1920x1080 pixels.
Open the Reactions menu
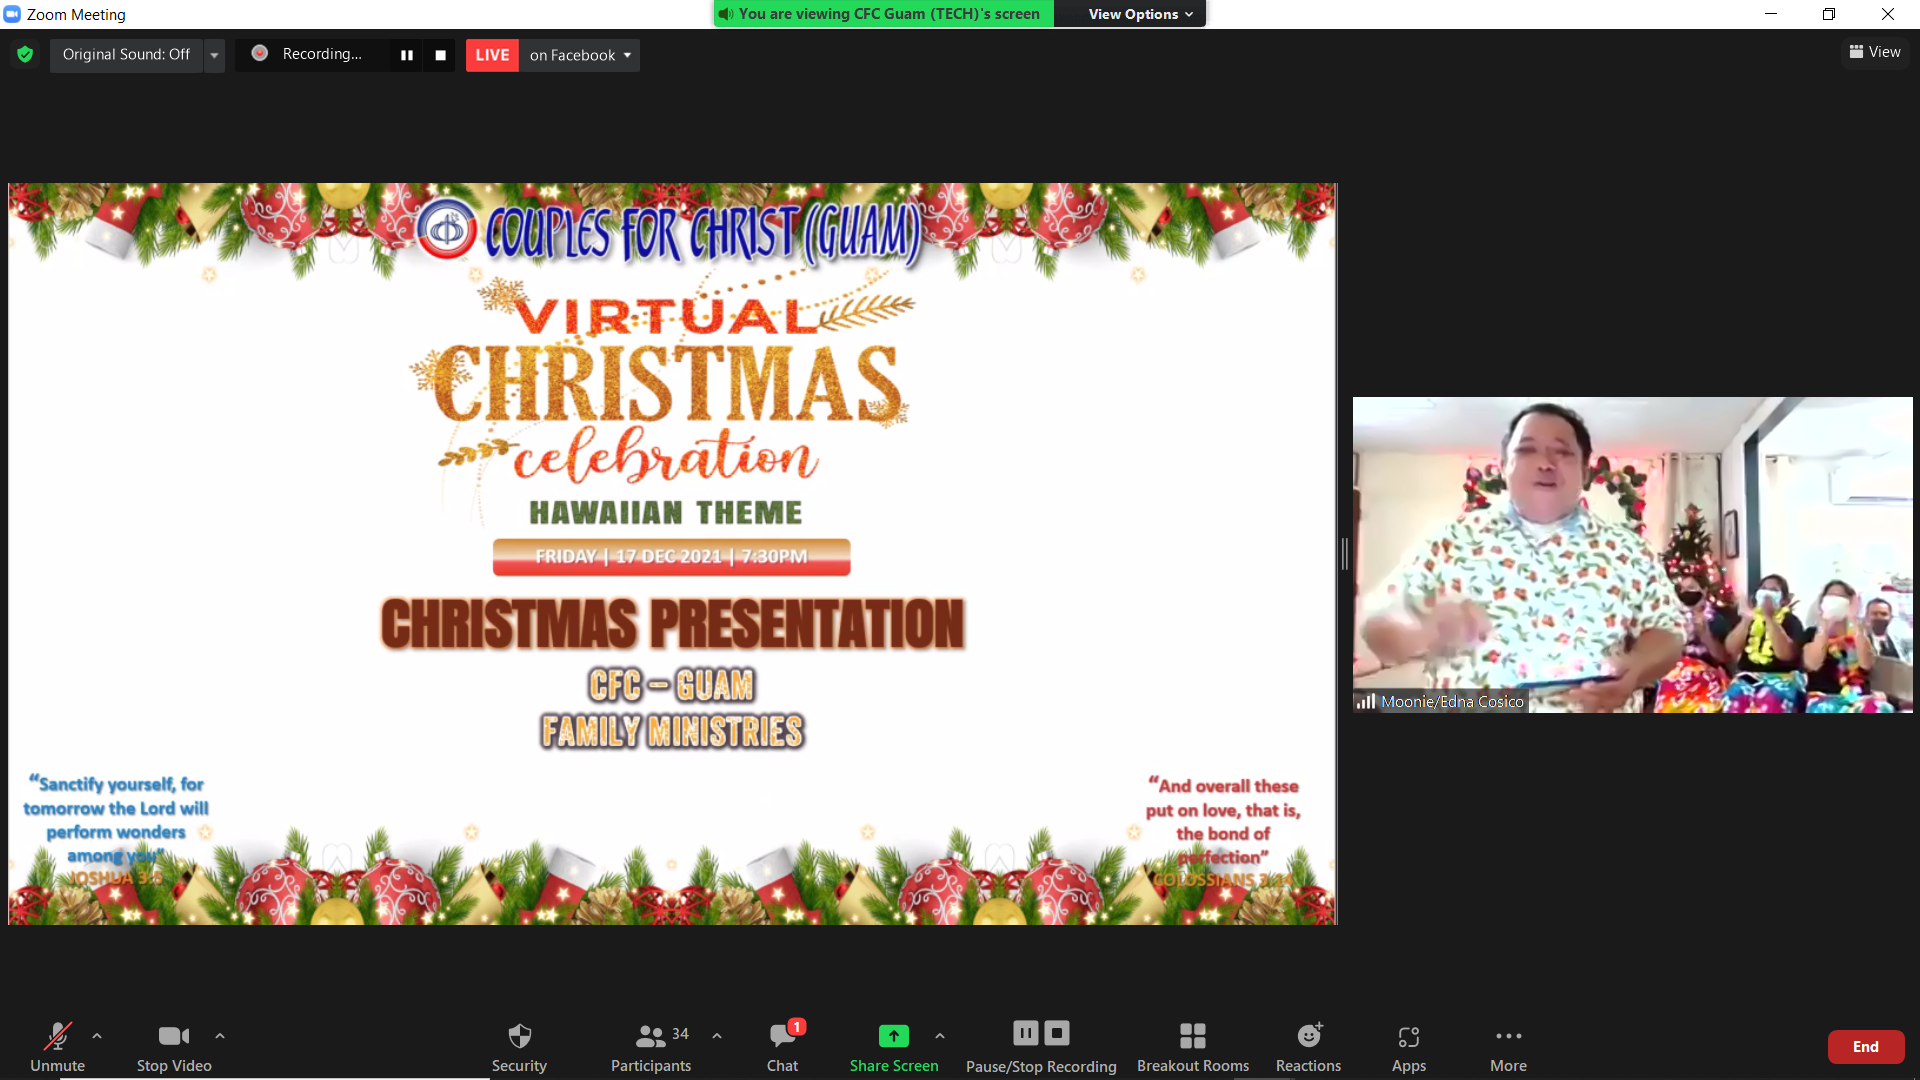[x=1308, y=1046]
